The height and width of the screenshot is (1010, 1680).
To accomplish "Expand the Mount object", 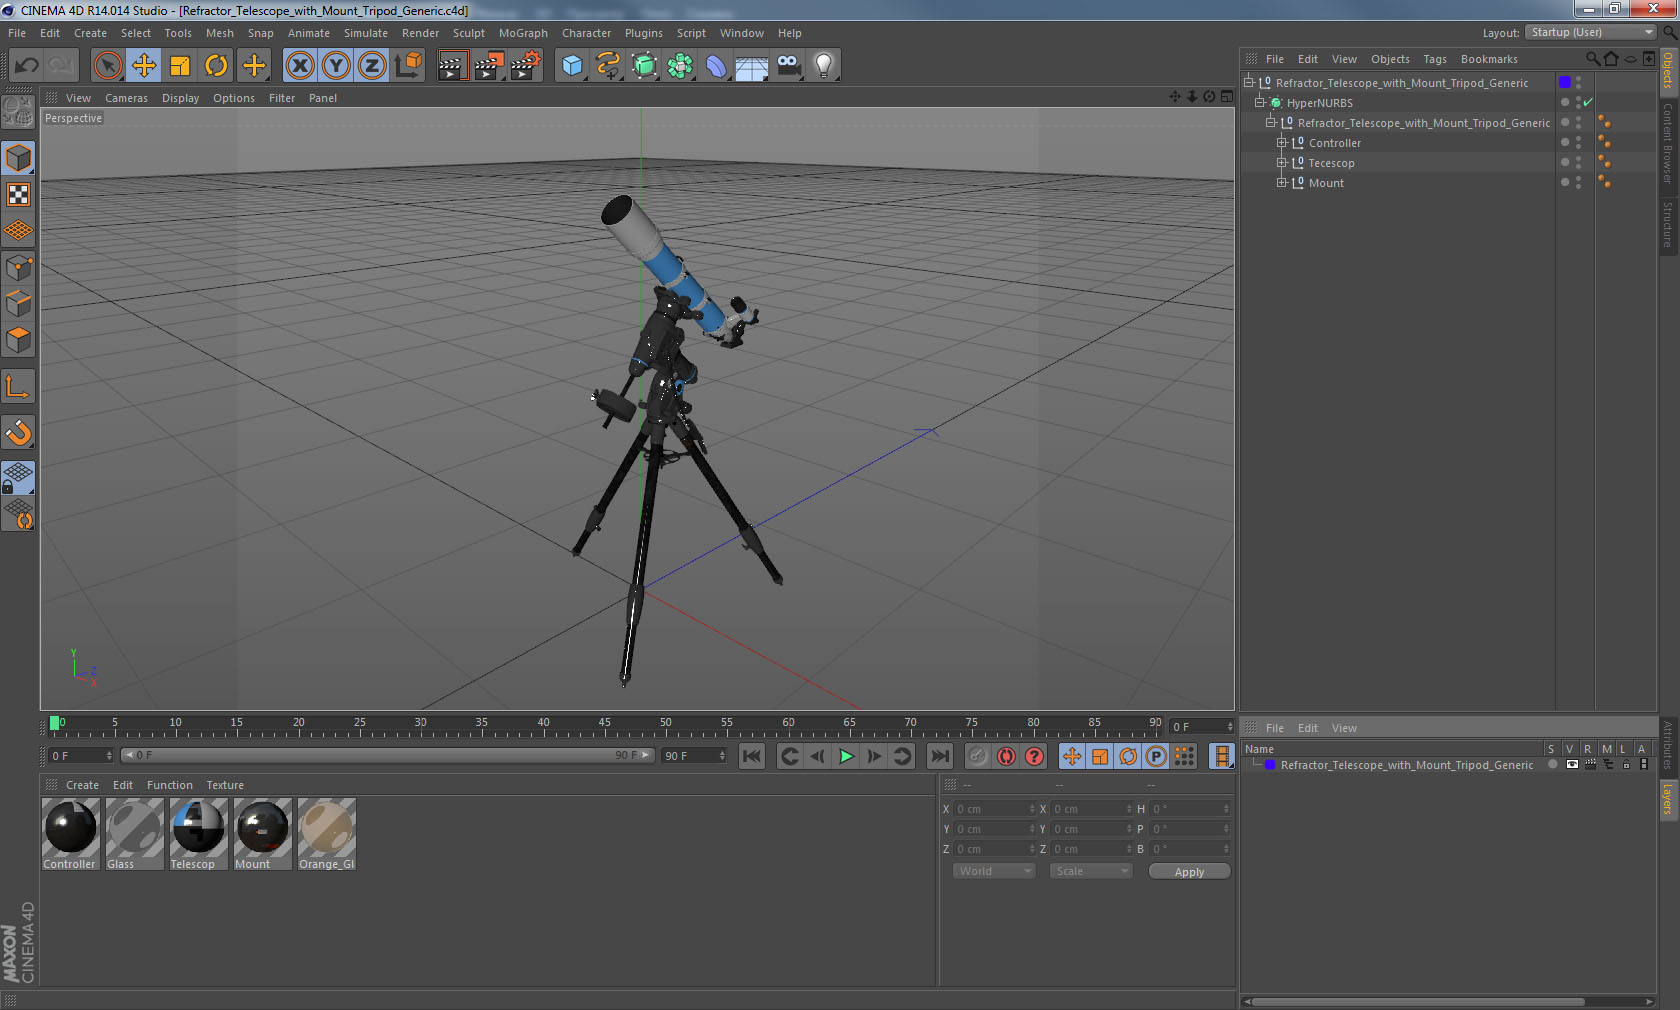I will 1281,183.
